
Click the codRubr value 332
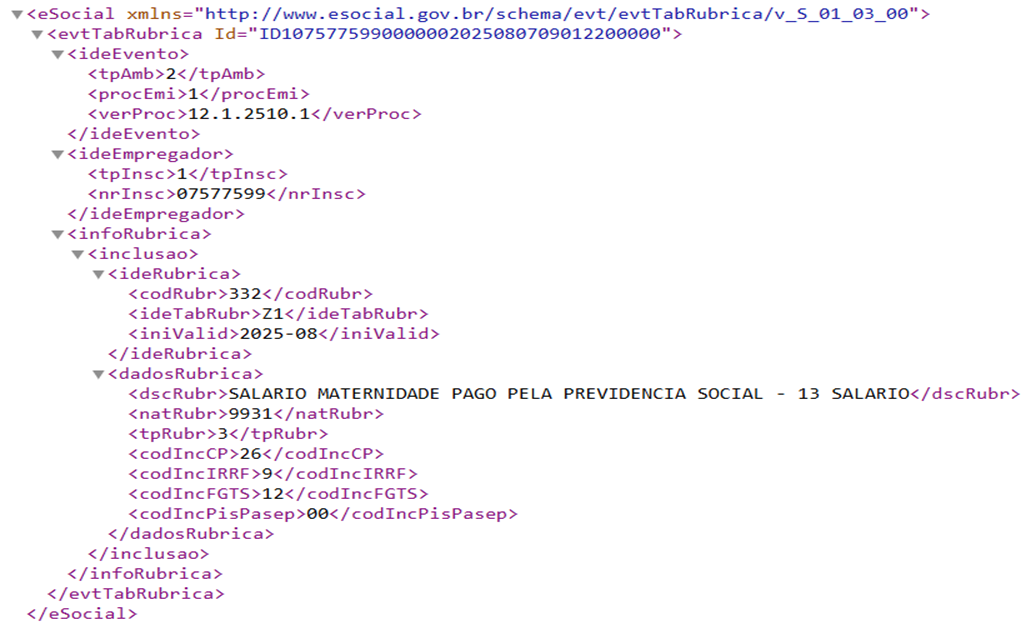(245, 294)
